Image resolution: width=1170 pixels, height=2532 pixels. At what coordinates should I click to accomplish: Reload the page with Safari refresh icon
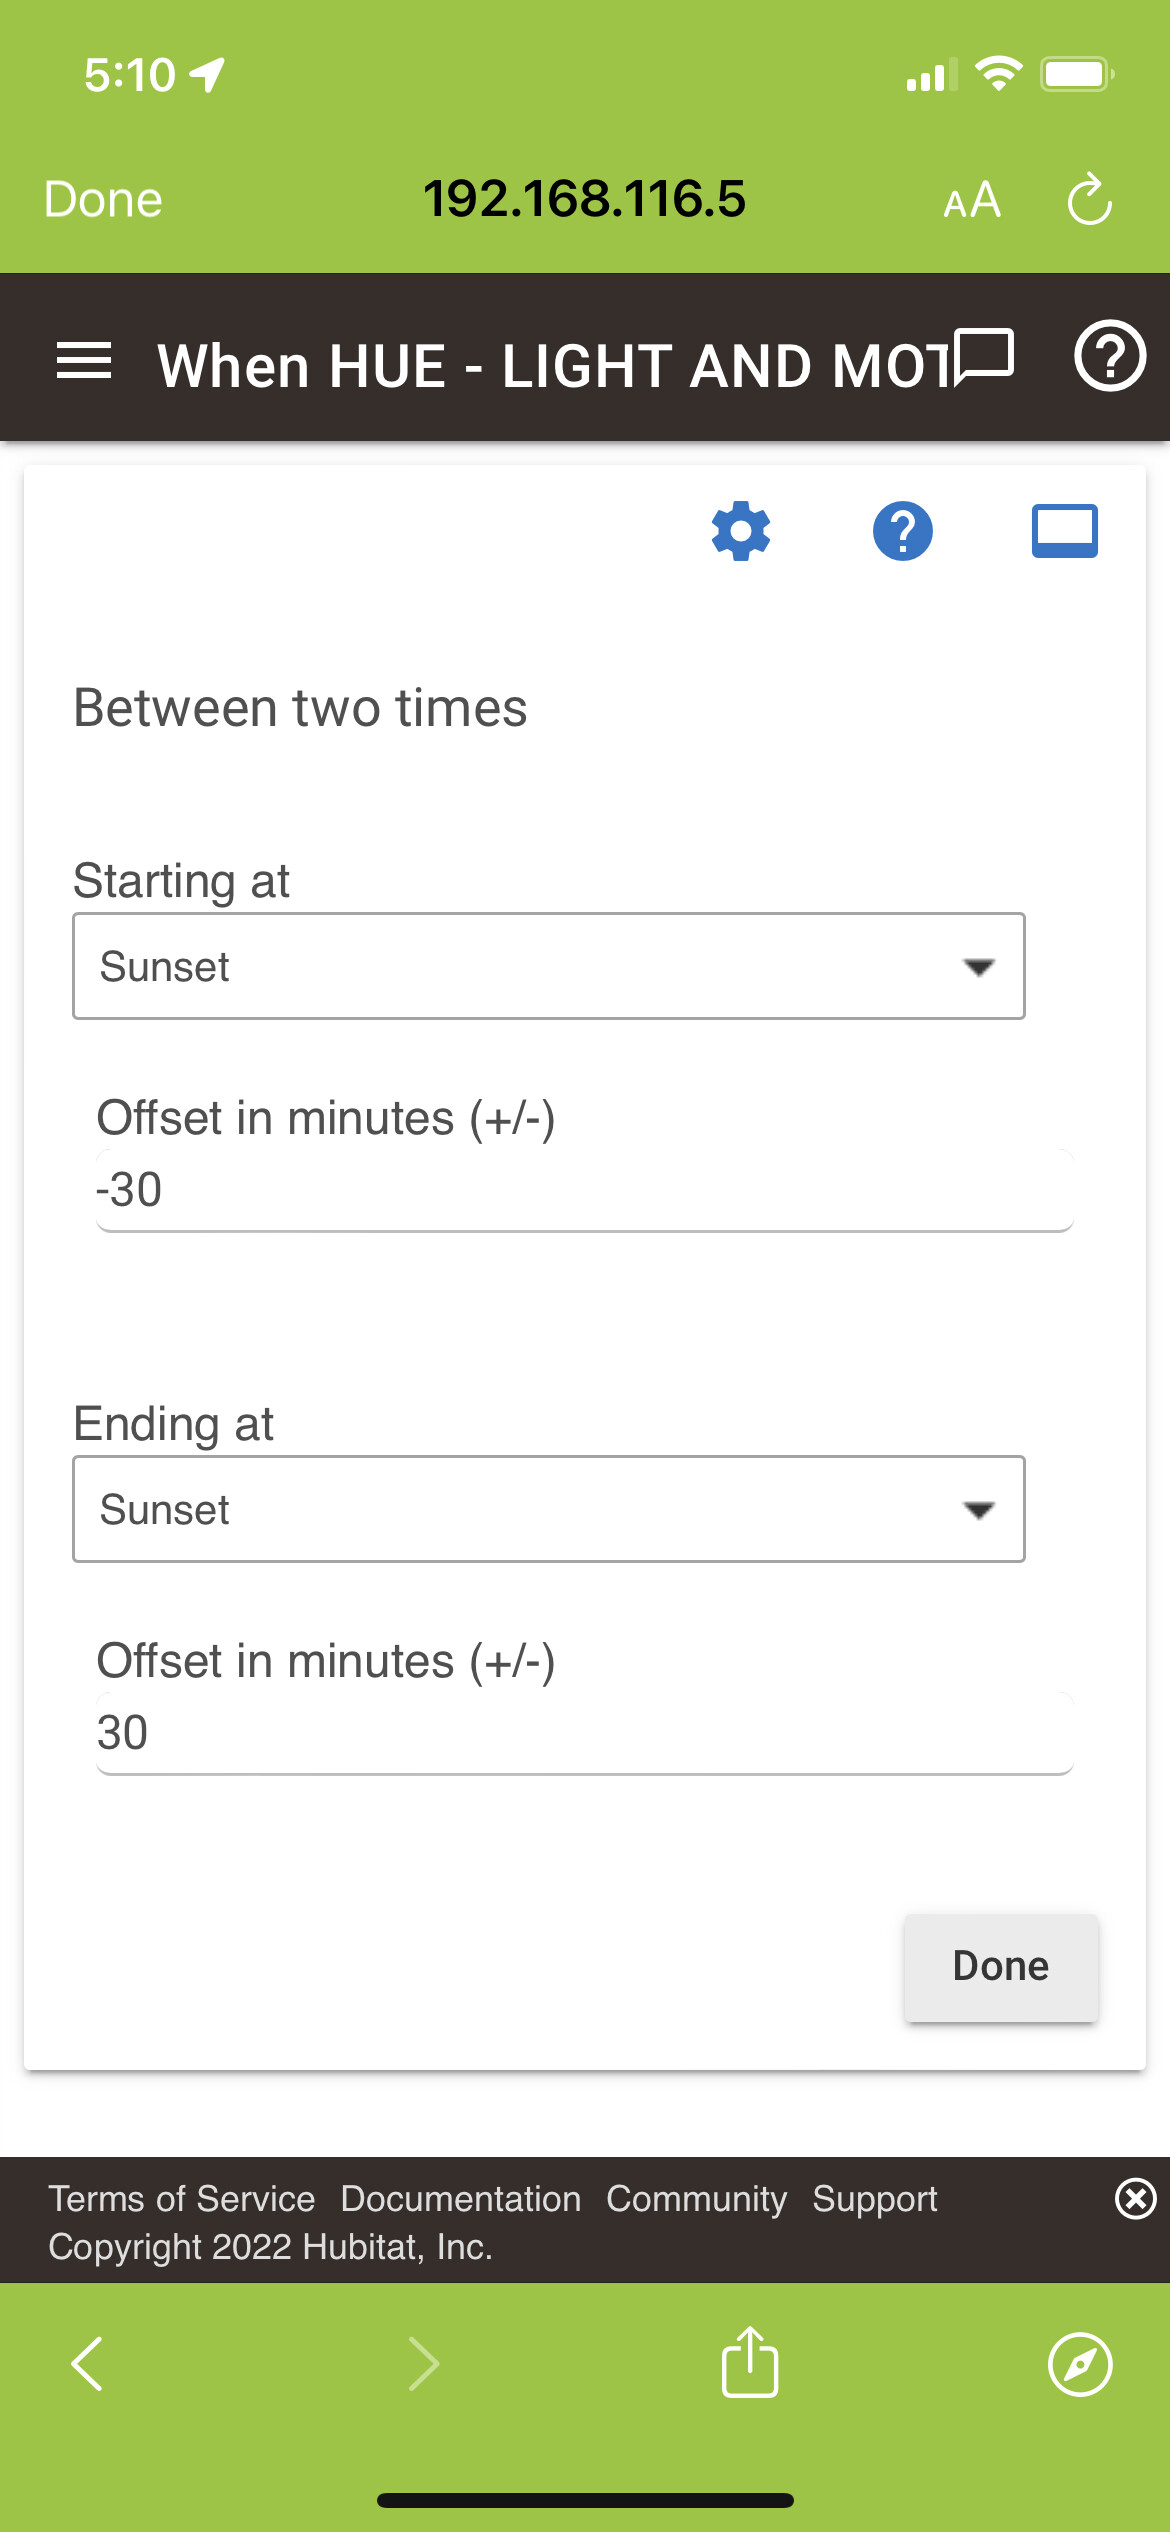click(1090, 199)
